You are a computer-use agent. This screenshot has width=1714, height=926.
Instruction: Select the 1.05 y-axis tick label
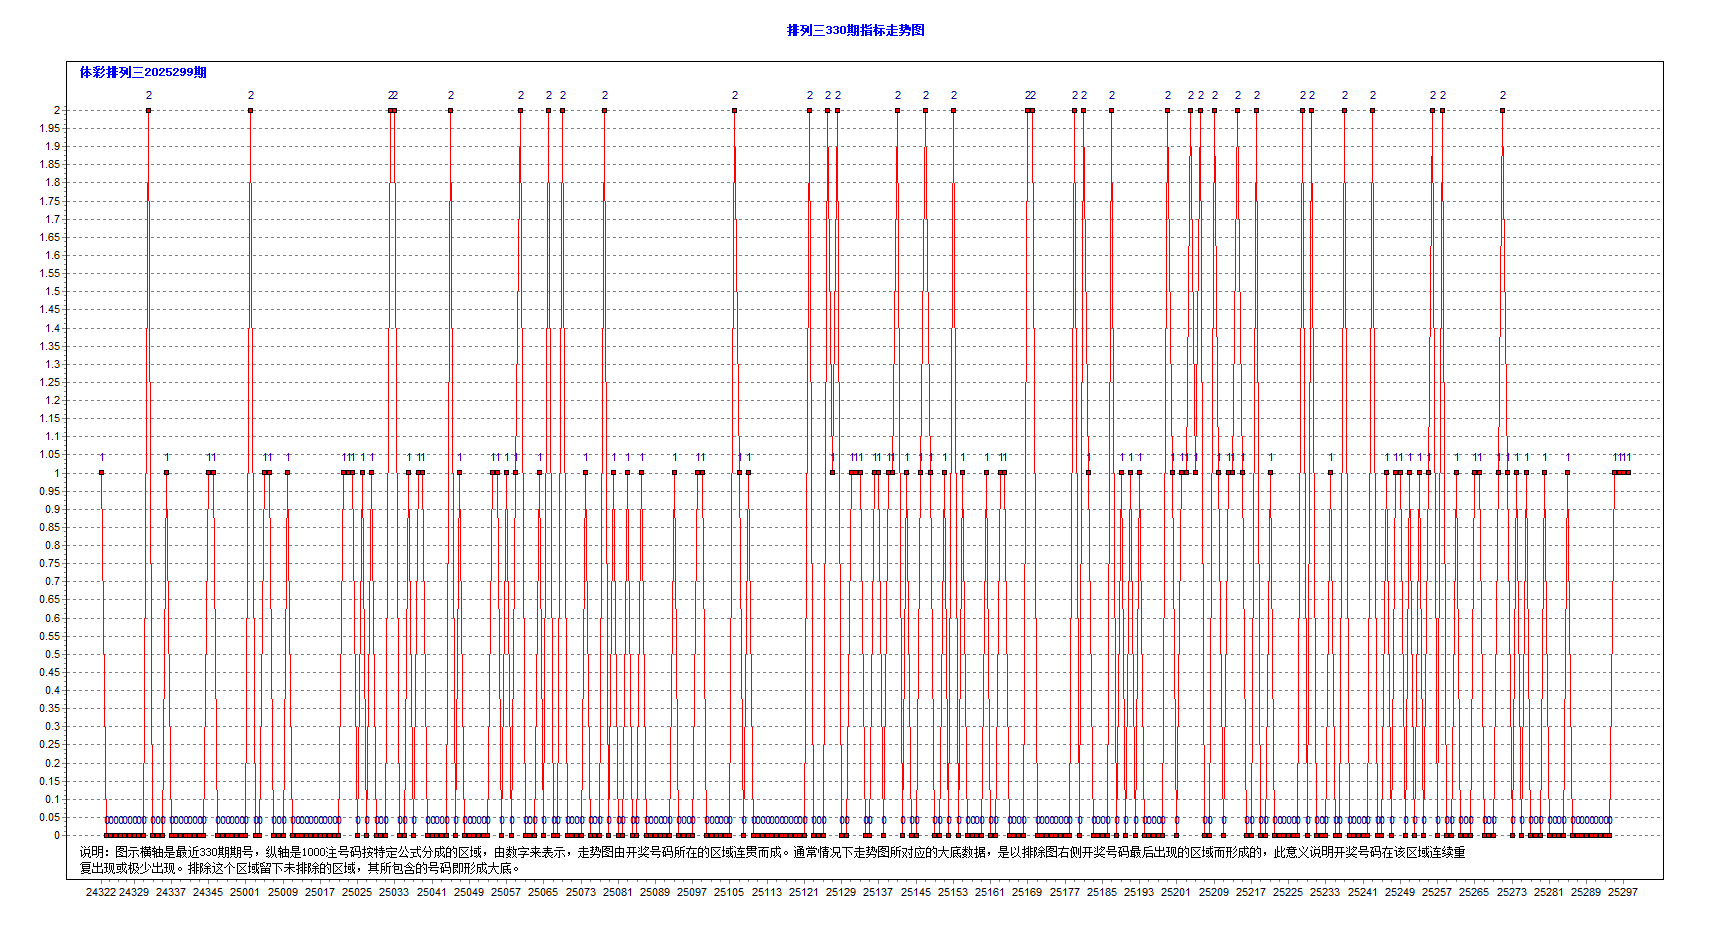click(49, 455)
